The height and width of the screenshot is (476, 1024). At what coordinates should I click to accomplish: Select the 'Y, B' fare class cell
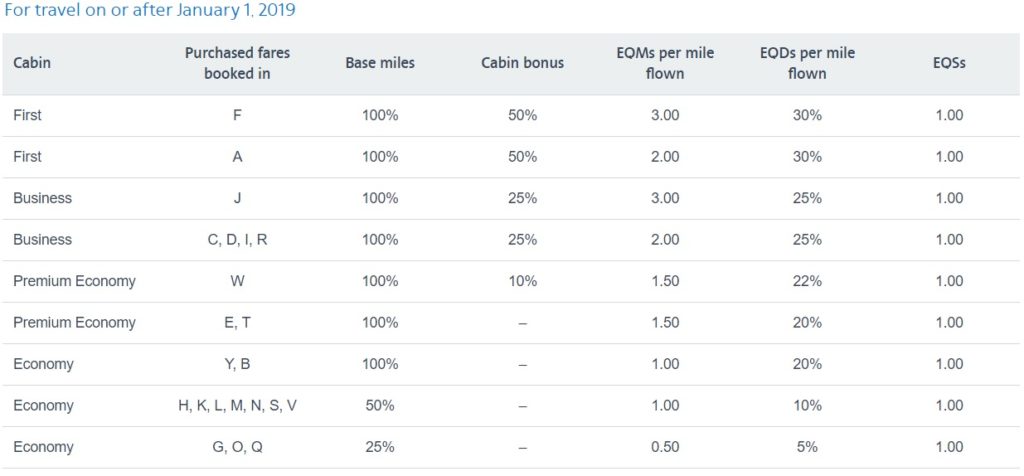tap(237, 364)
